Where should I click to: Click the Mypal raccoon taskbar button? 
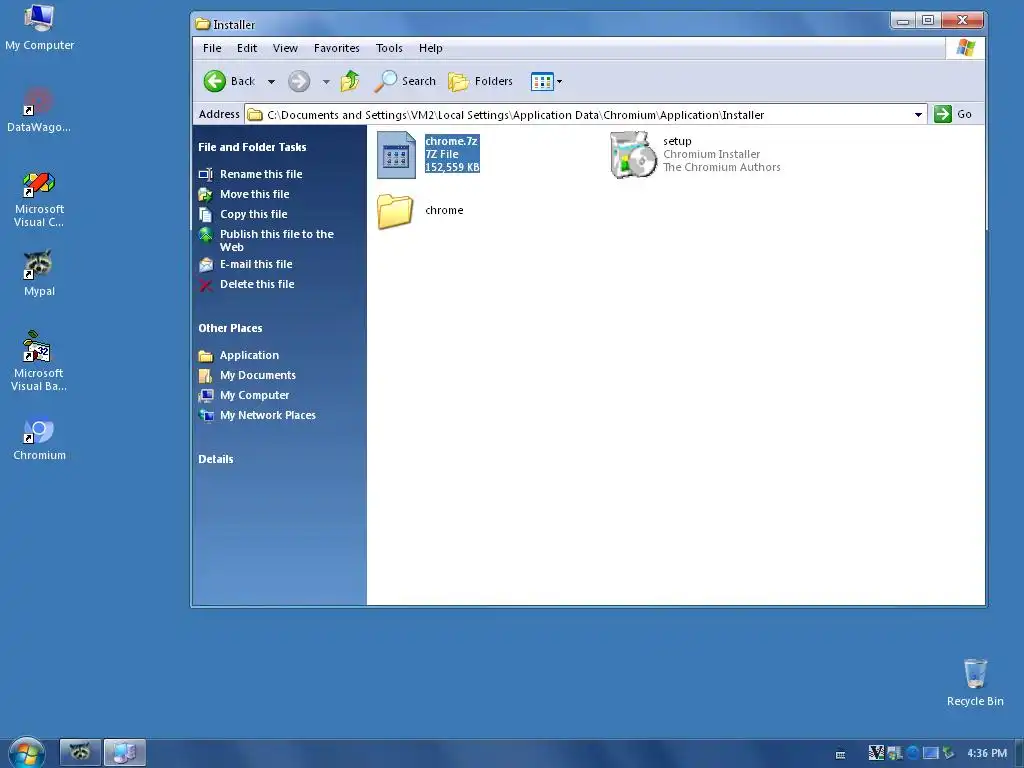point(80,752)
